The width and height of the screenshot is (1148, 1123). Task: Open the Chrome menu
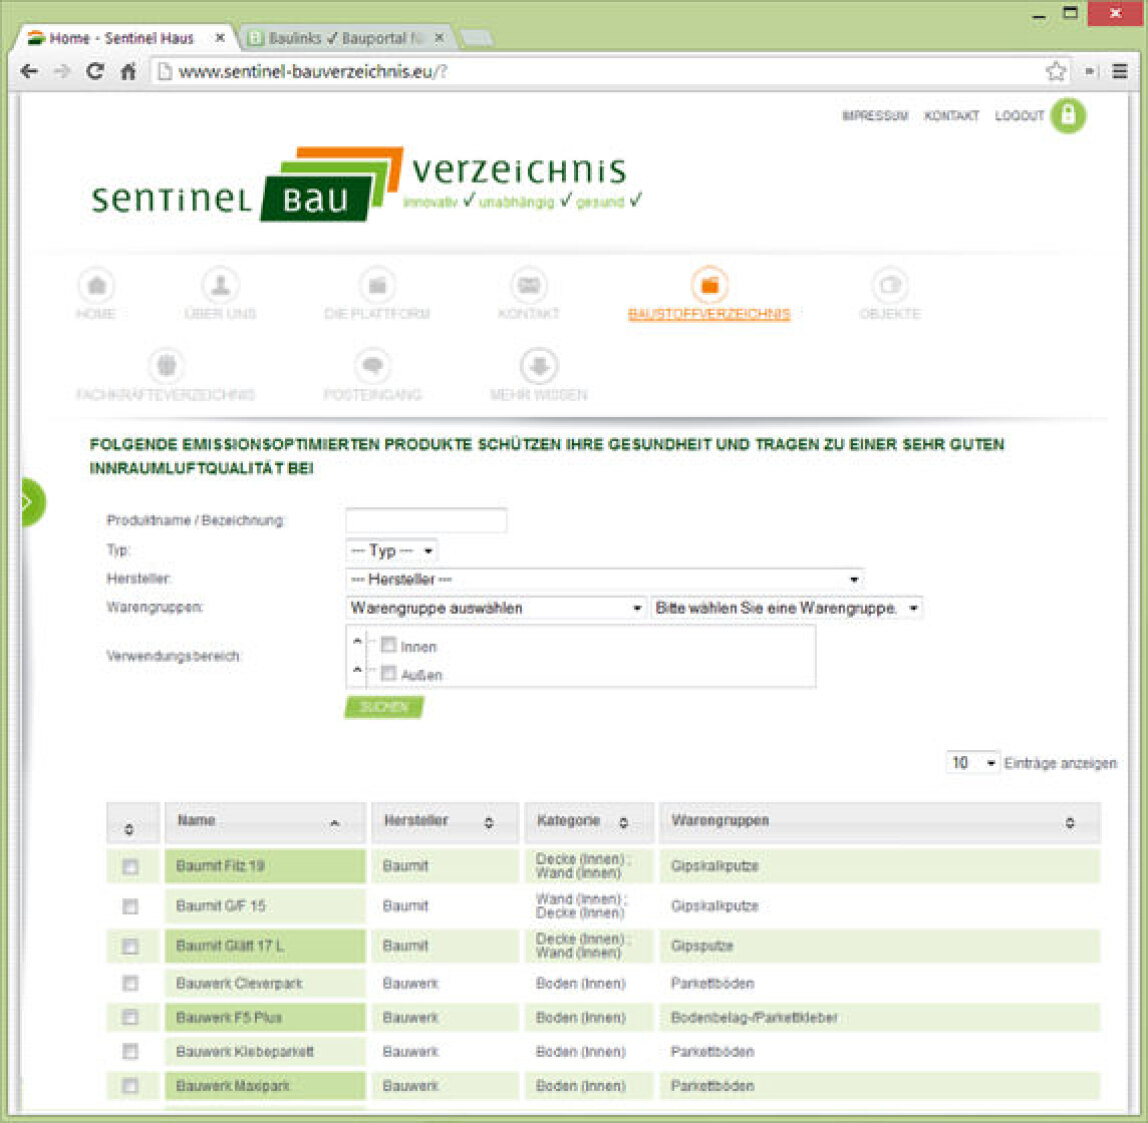[1119, 71]
